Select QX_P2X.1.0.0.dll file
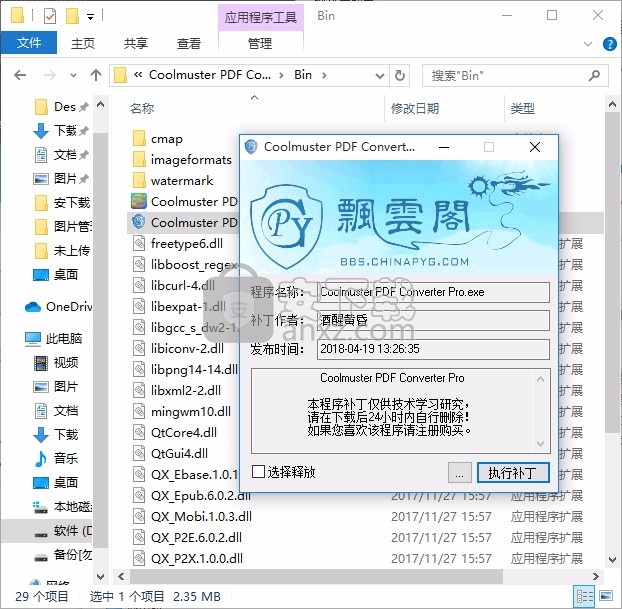622x609 pixels. pos(196,558)
